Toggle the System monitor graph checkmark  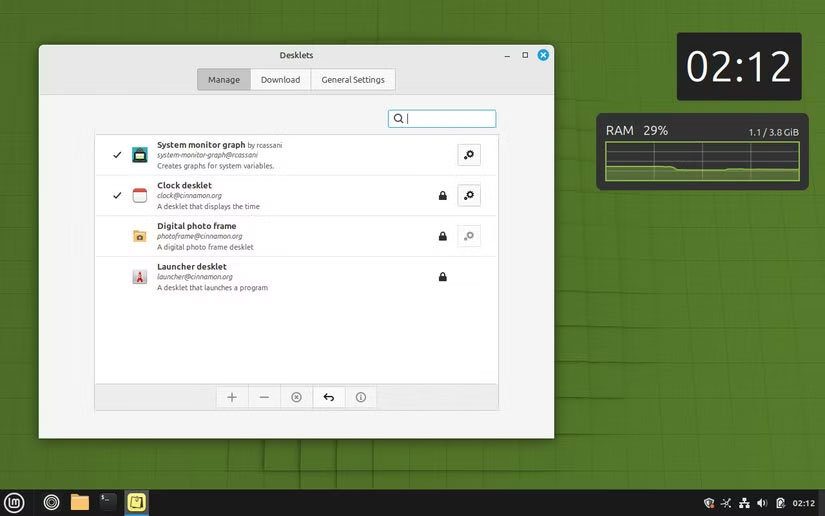click(x=117, y=155)
